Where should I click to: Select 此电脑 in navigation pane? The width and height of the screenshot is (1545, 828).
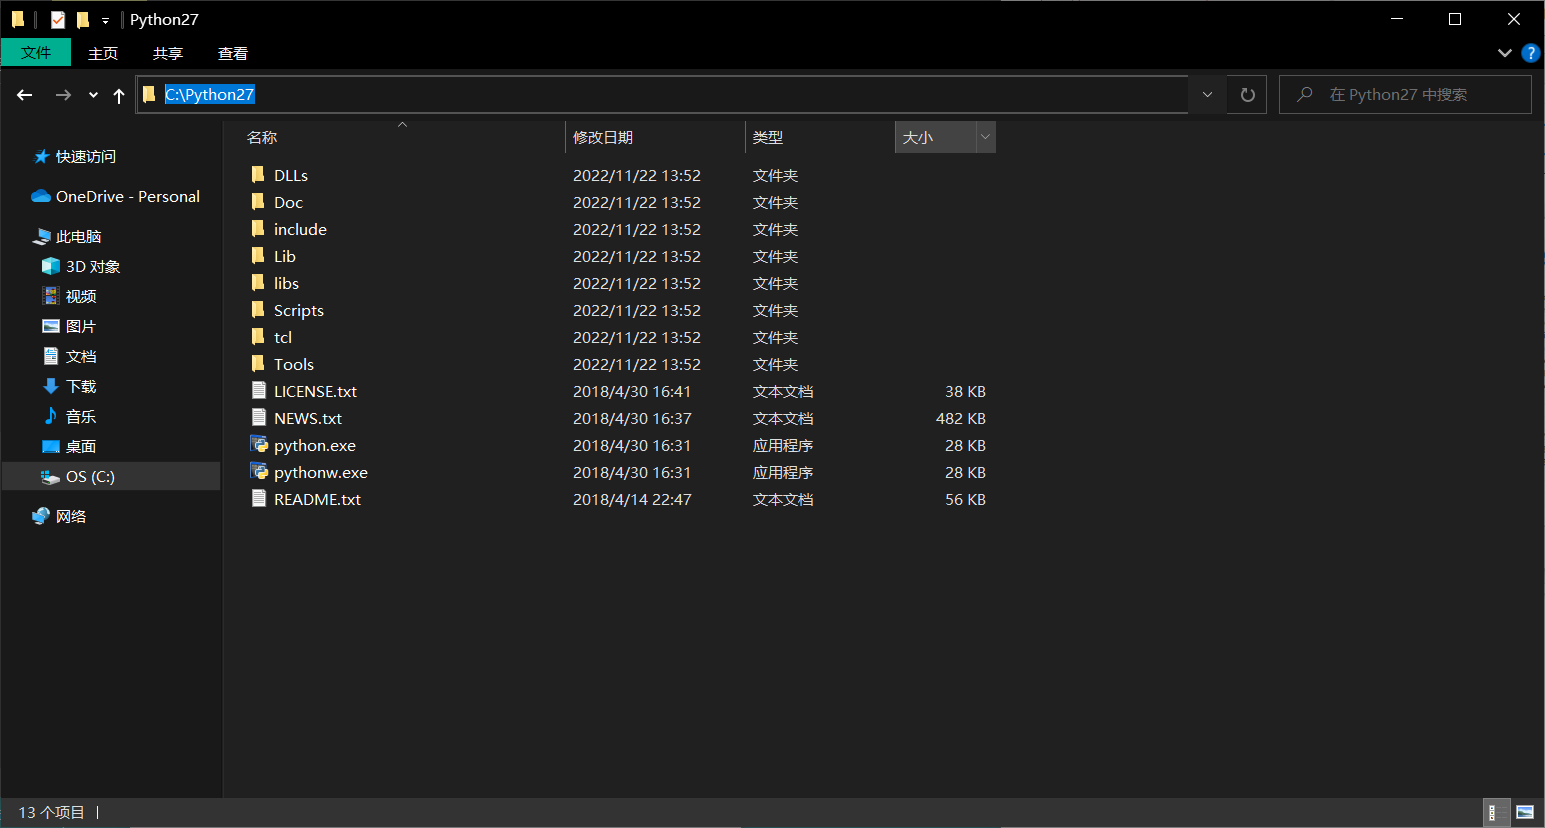tap(78, 236)
